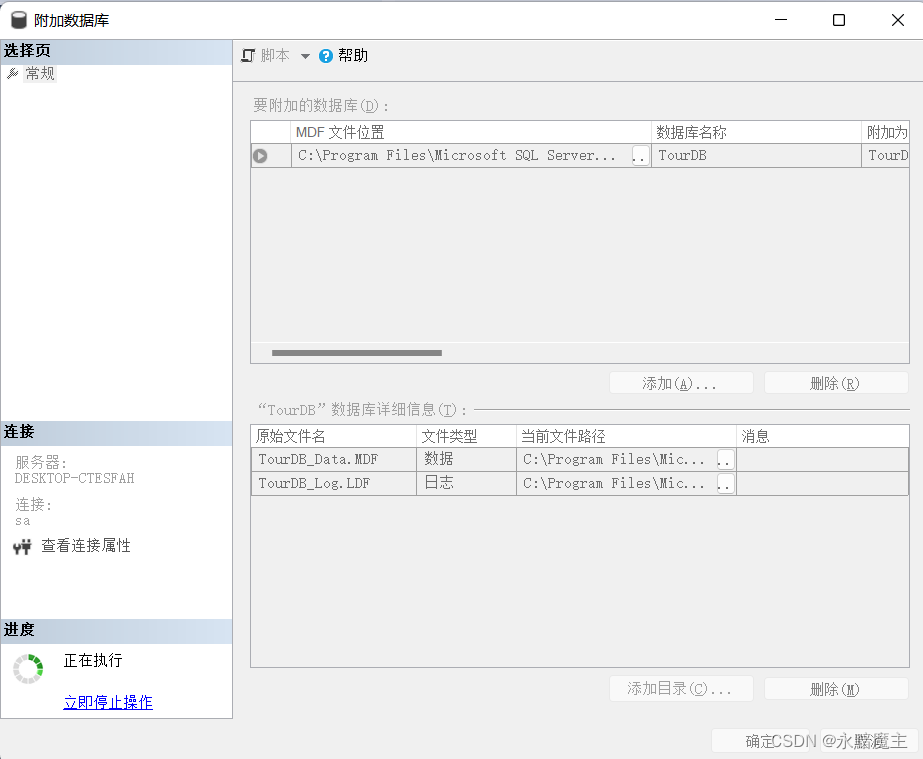Browse path for TourDB_Log.LDF file
This screenshot has height=759, width=923.
coord(725,484)
